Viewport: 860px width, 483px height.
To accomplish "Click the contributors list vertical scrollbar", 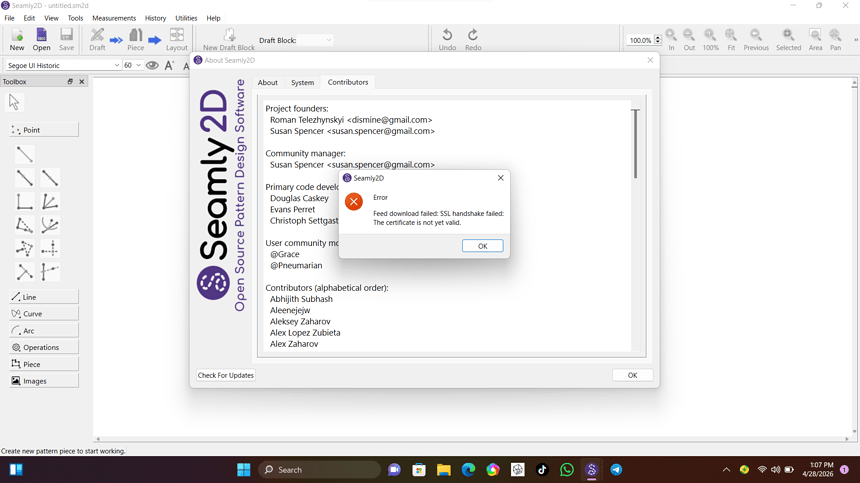I will point(636,144).
